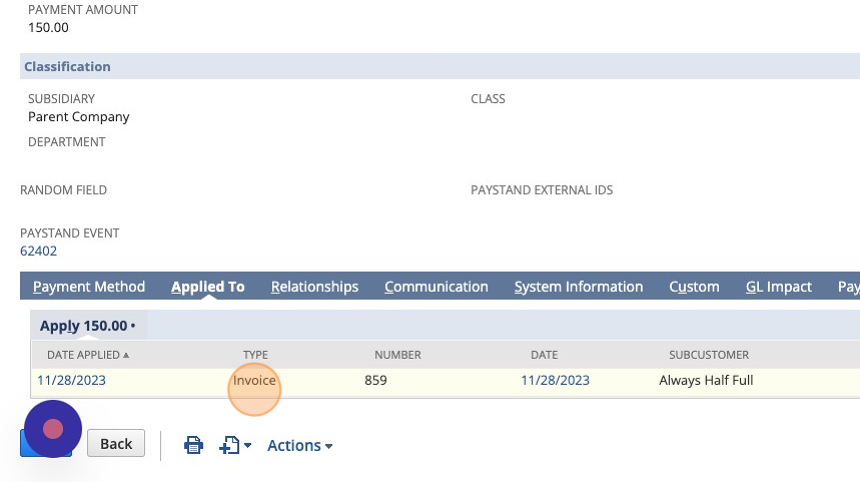Open the Custom tab
Image resolution: width=860 pixels, height=482 pixels.
[694, 286]
